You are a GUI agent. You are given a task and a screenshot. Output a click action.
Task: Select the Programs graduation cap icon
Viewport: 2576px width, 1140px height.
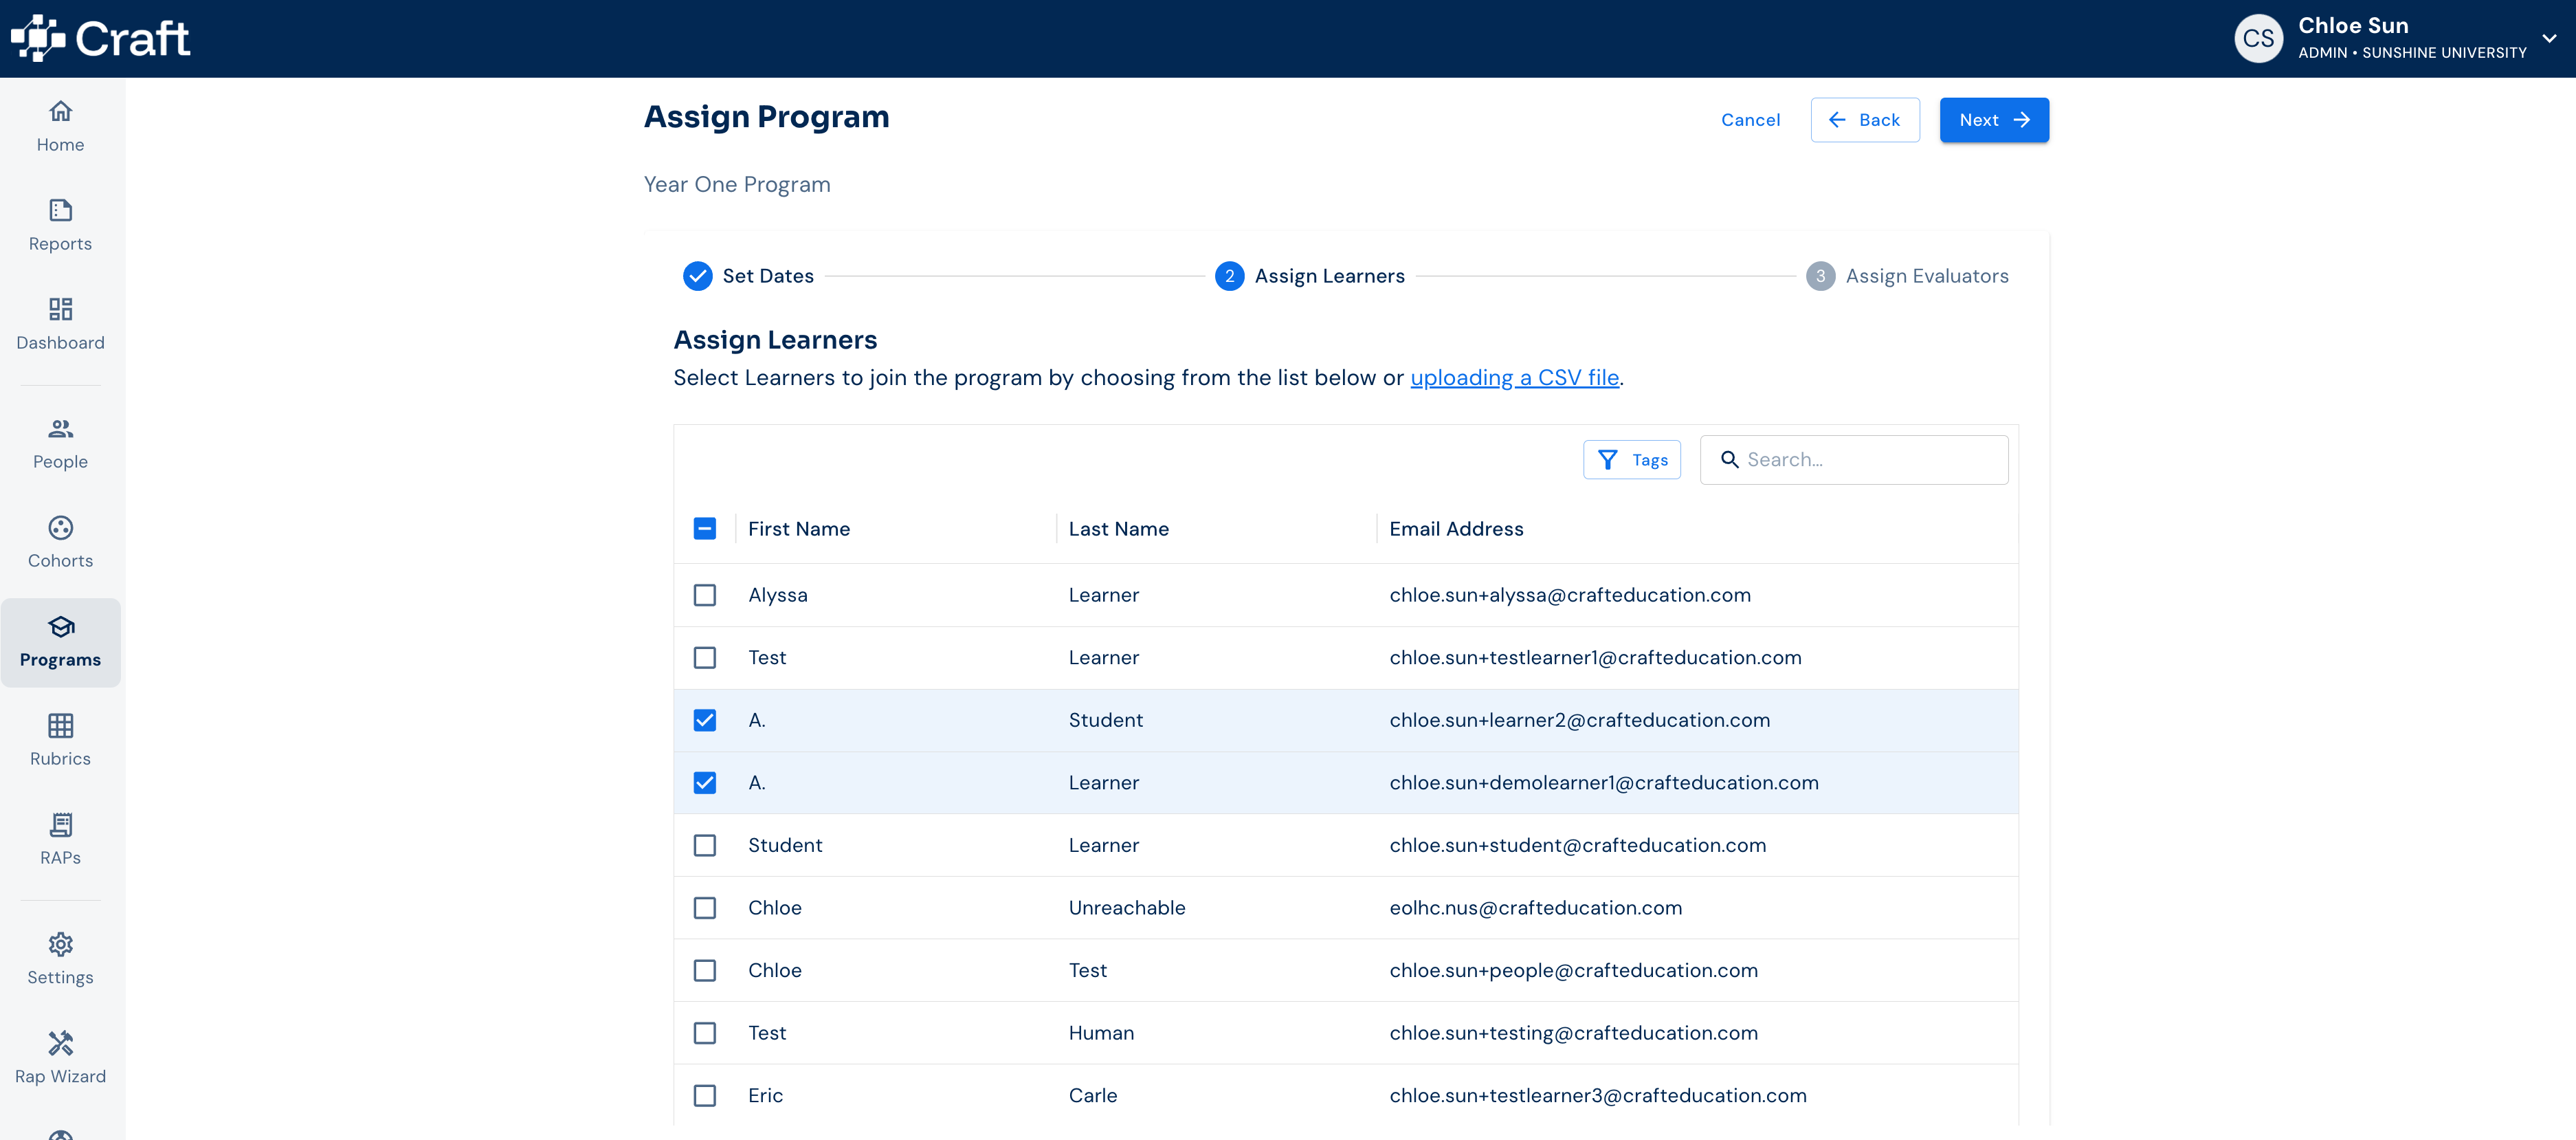60,626
